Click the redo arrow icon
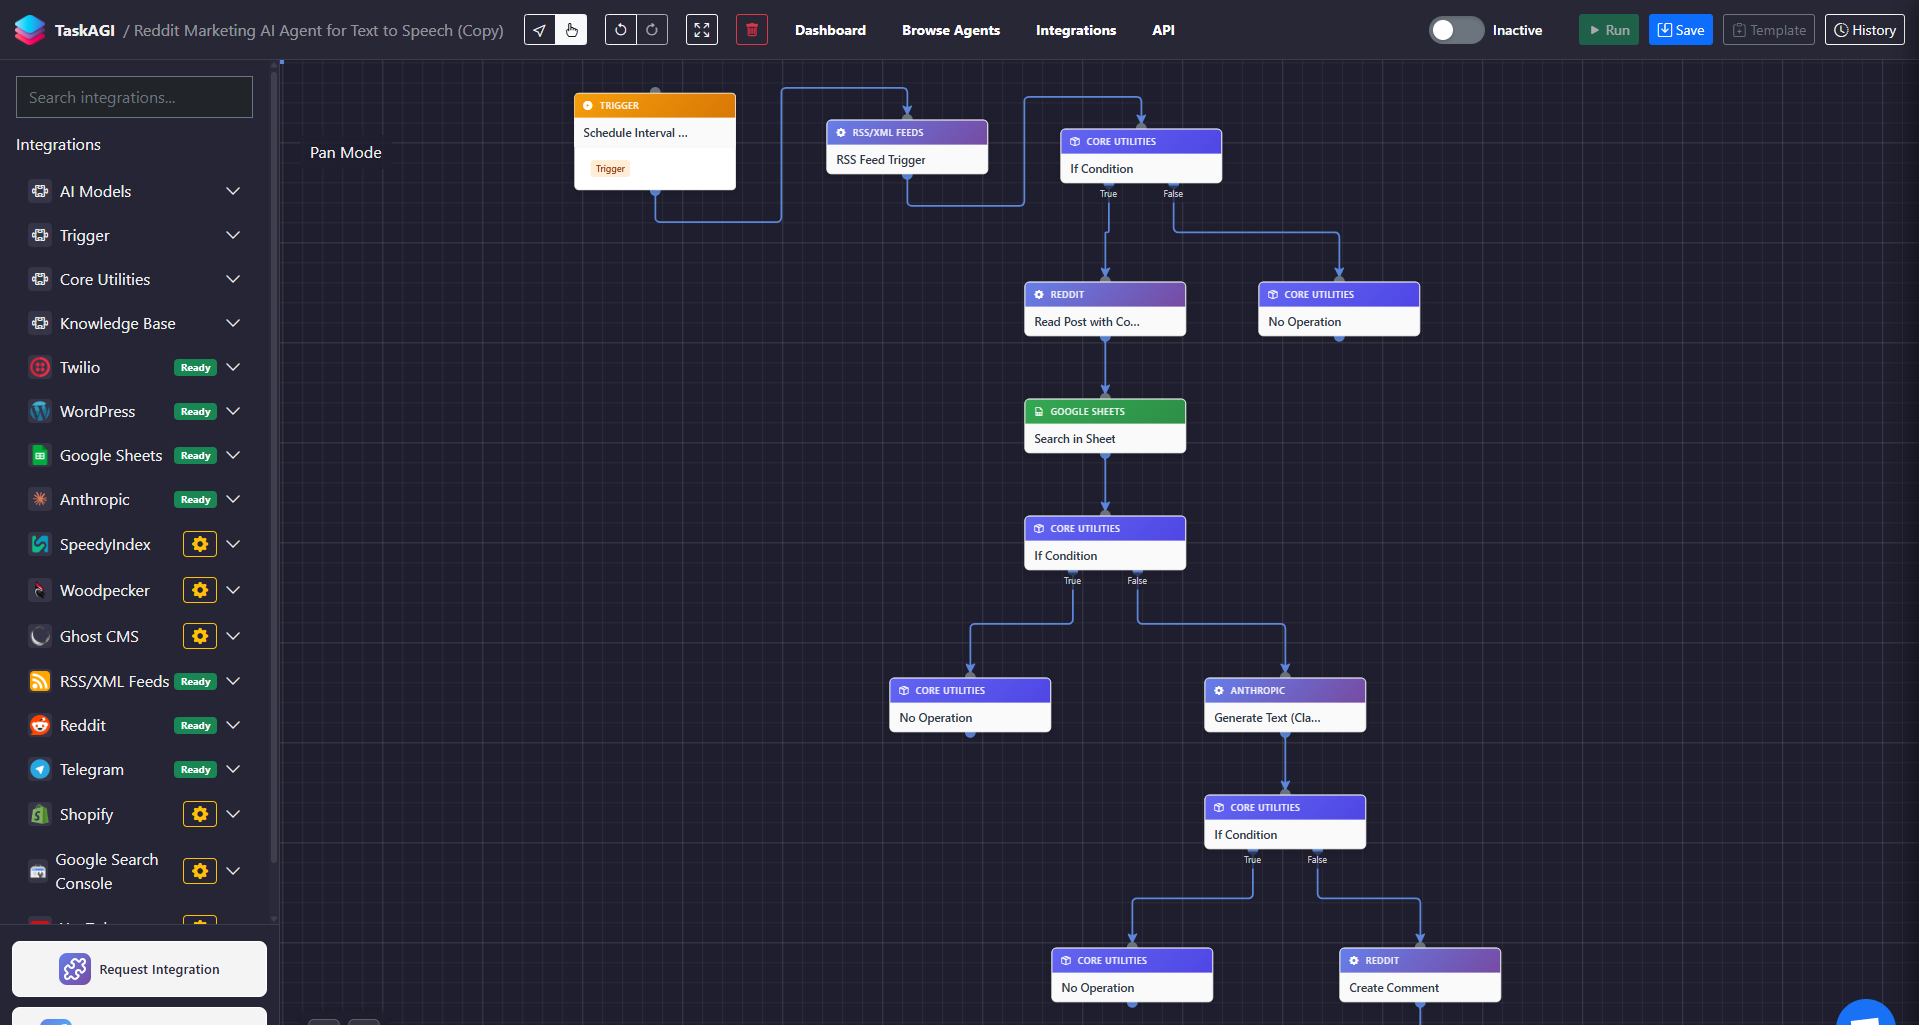Screen dimensions: 1919x1025 (x=652, y=30)
